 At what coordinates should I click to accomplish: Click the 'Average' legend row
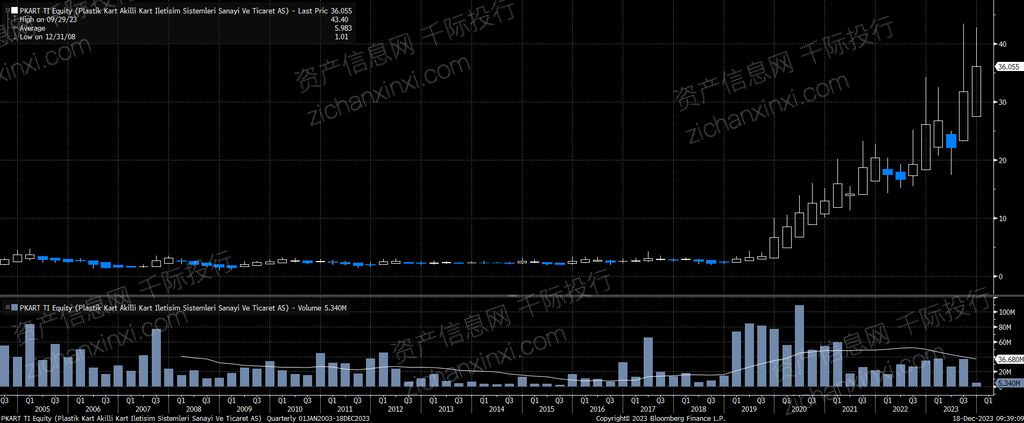[33, 29]
